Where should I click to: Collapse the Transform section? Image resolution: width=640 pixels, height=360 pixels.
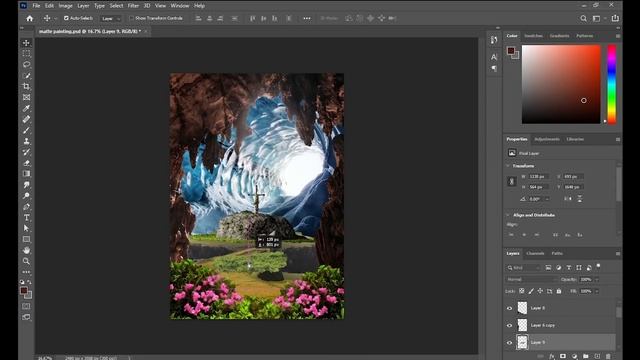(508, 166)
